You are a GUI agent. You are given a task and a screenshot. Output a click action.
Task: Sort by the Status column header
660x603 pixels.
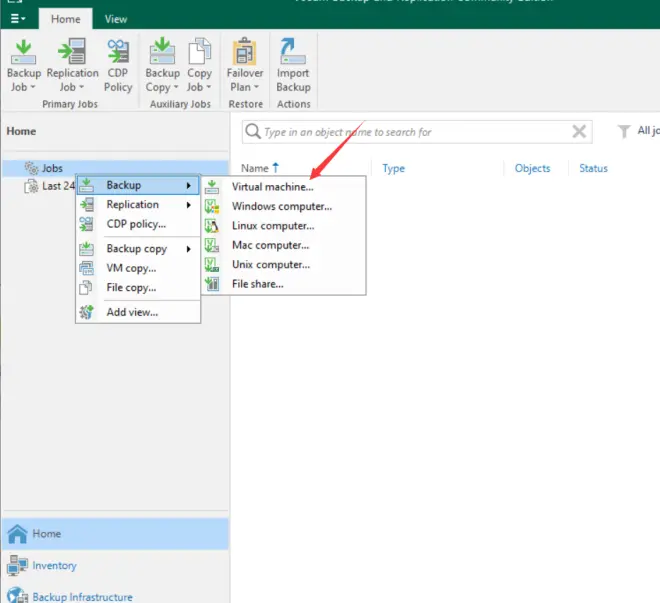593,168
